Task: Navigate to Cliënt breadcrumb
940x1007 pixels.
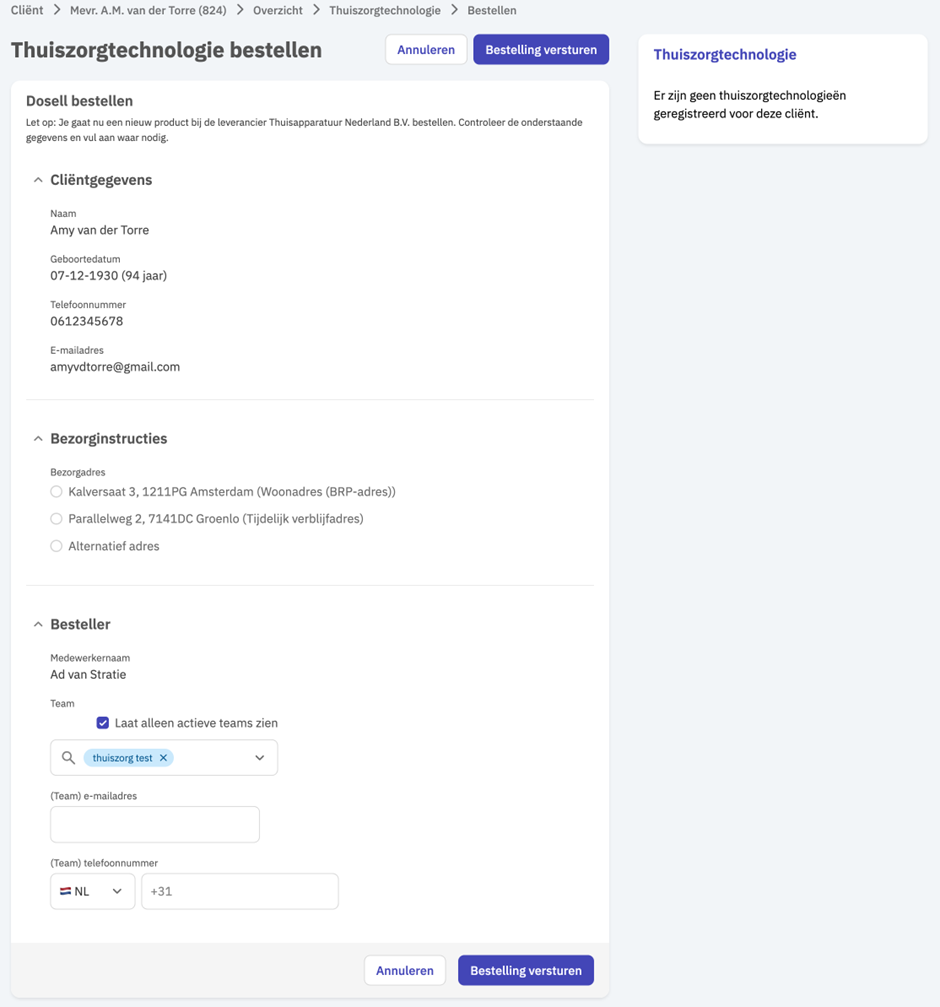Action: pyautogui.click(x=27, y=10)
